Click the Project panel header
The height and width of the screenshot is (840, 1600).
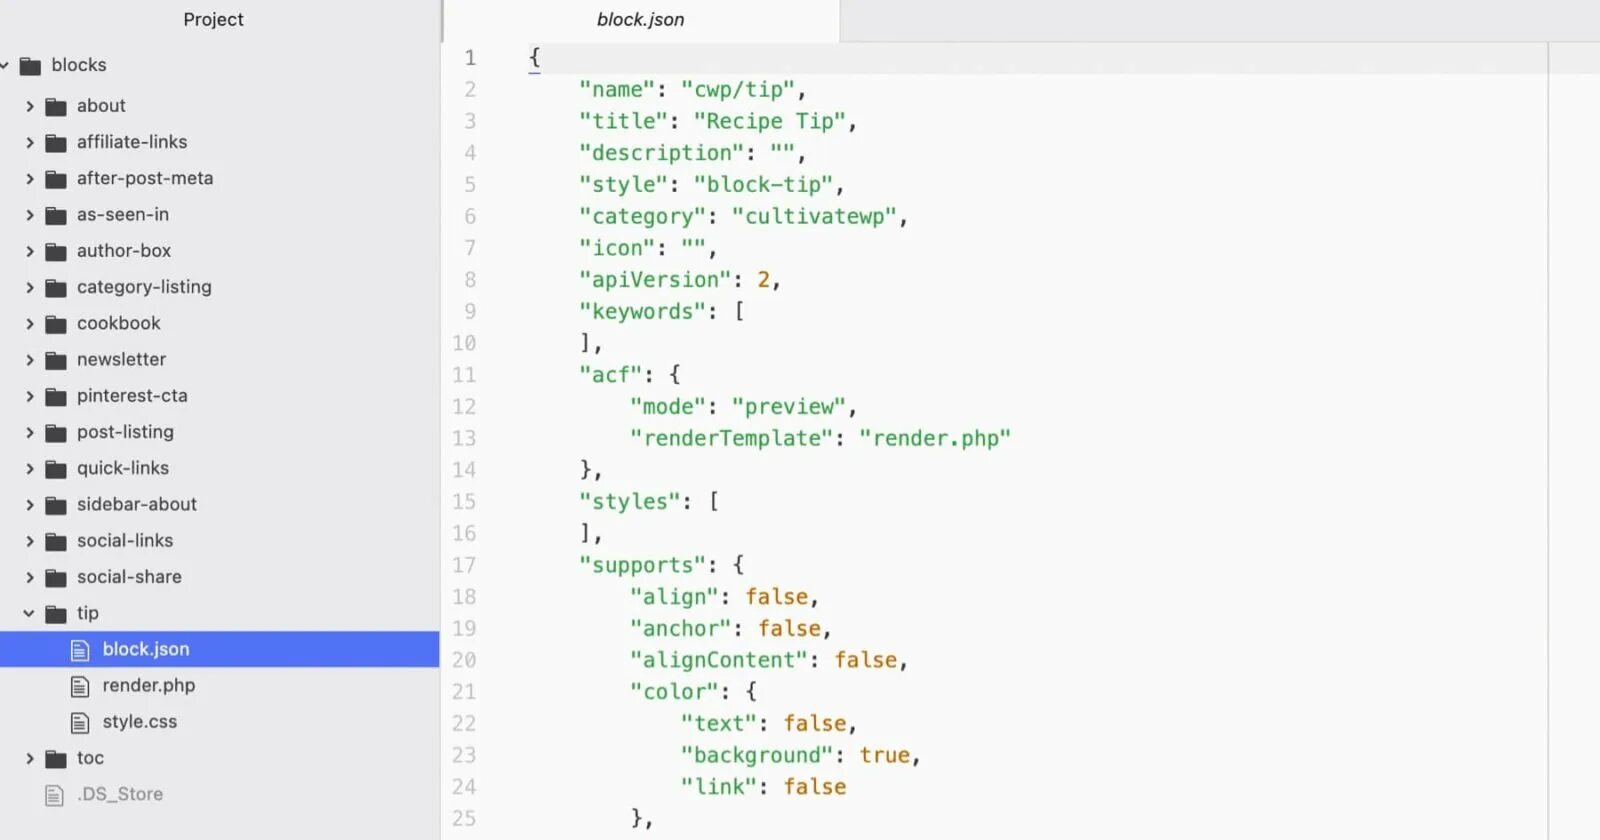click(x=213, y=20)
